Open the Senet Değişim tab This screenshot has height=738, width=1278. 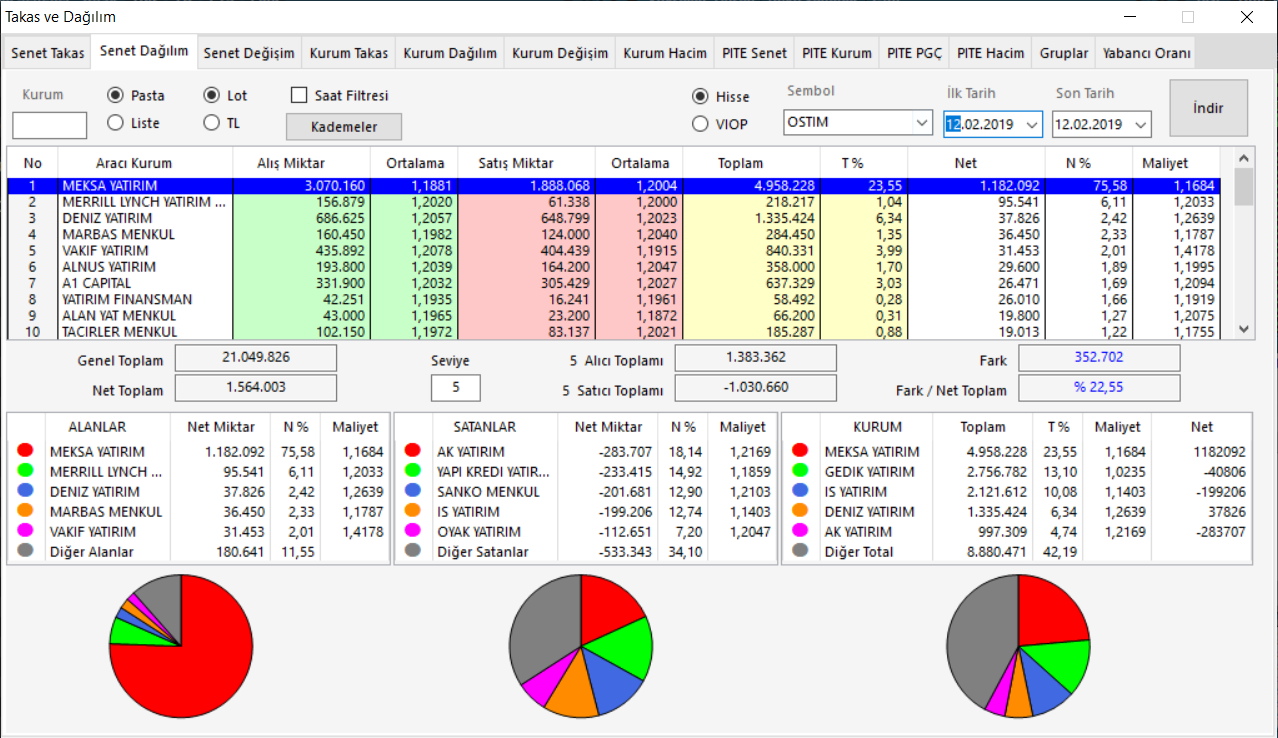(x=249, y=53)
